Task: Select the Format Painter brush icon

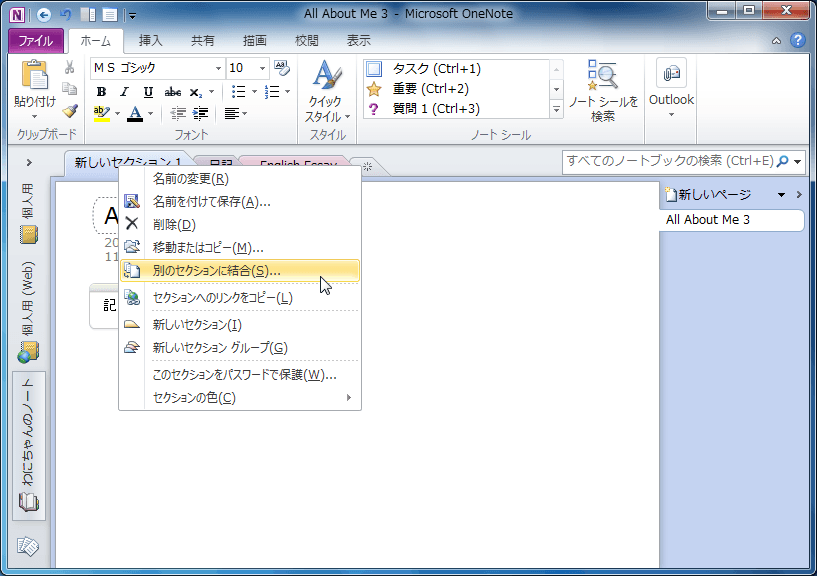Action: pyautogui.click(x=69, y=111)
